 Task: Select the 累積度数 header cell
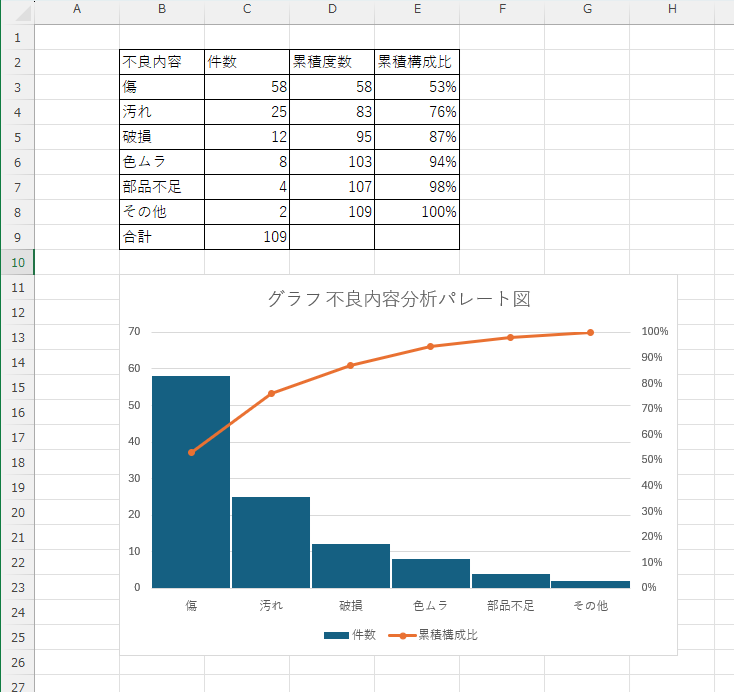tap(331, 62)
